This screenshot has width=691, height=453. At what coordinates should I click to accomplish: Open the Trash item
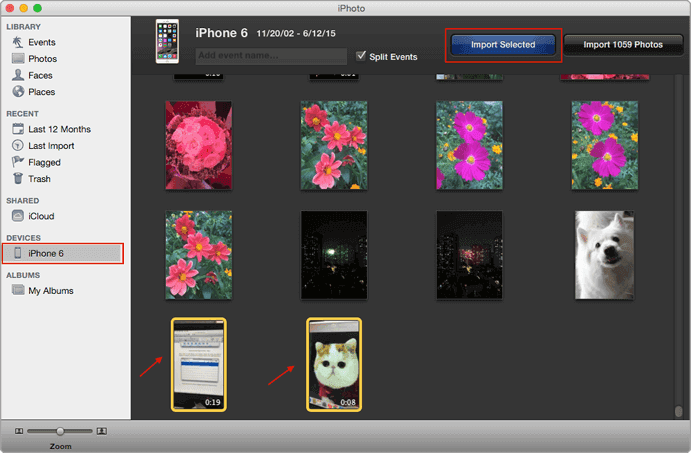[x=31, y=179]
